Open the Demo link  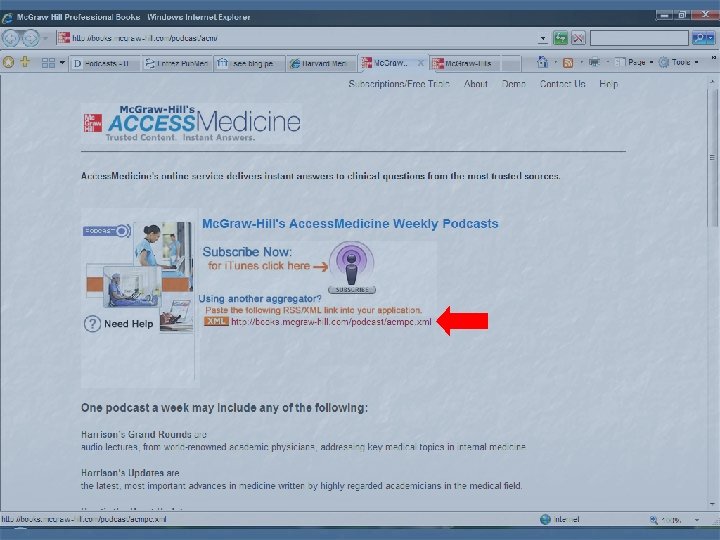point(513,84)
